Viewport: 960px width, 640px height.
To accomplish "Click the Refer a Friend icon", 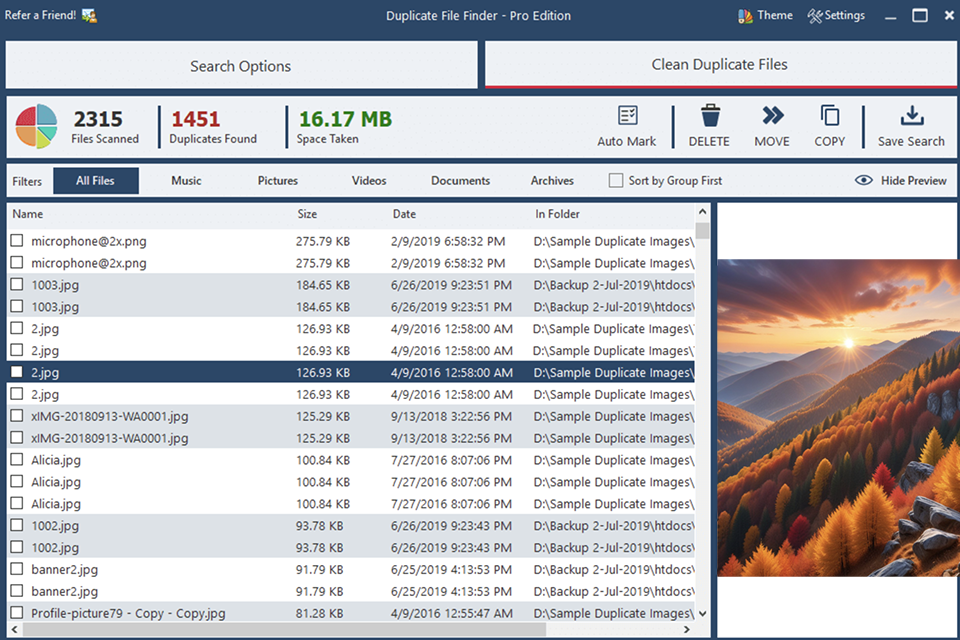I will 89,16.
